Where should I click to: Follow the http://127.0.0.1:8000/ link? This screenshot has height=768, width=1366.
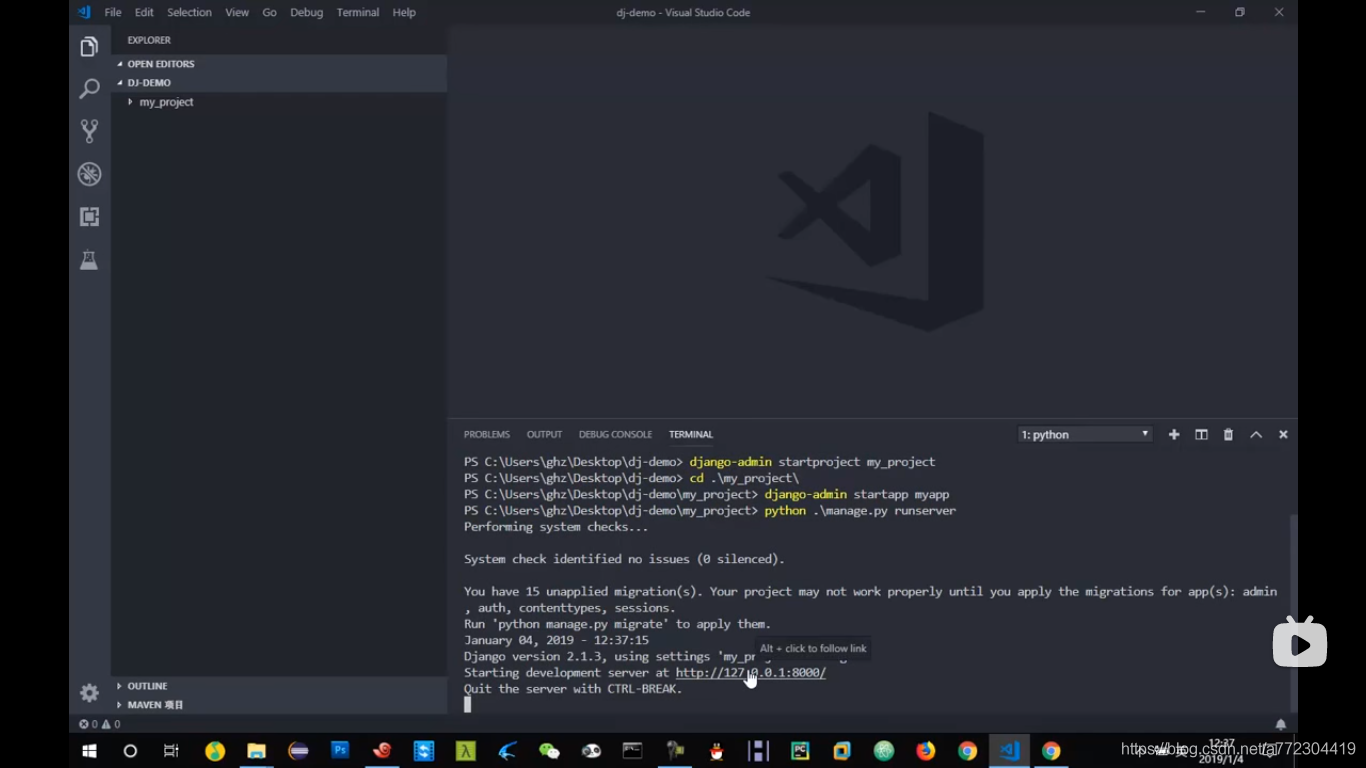click(750, 673)
